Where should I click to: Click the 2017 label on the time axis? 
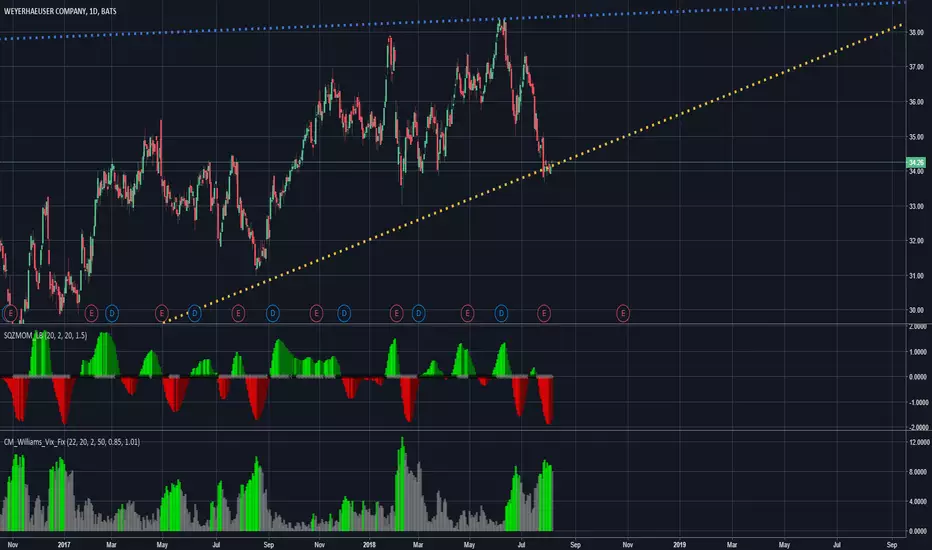[x=64, y=544]
